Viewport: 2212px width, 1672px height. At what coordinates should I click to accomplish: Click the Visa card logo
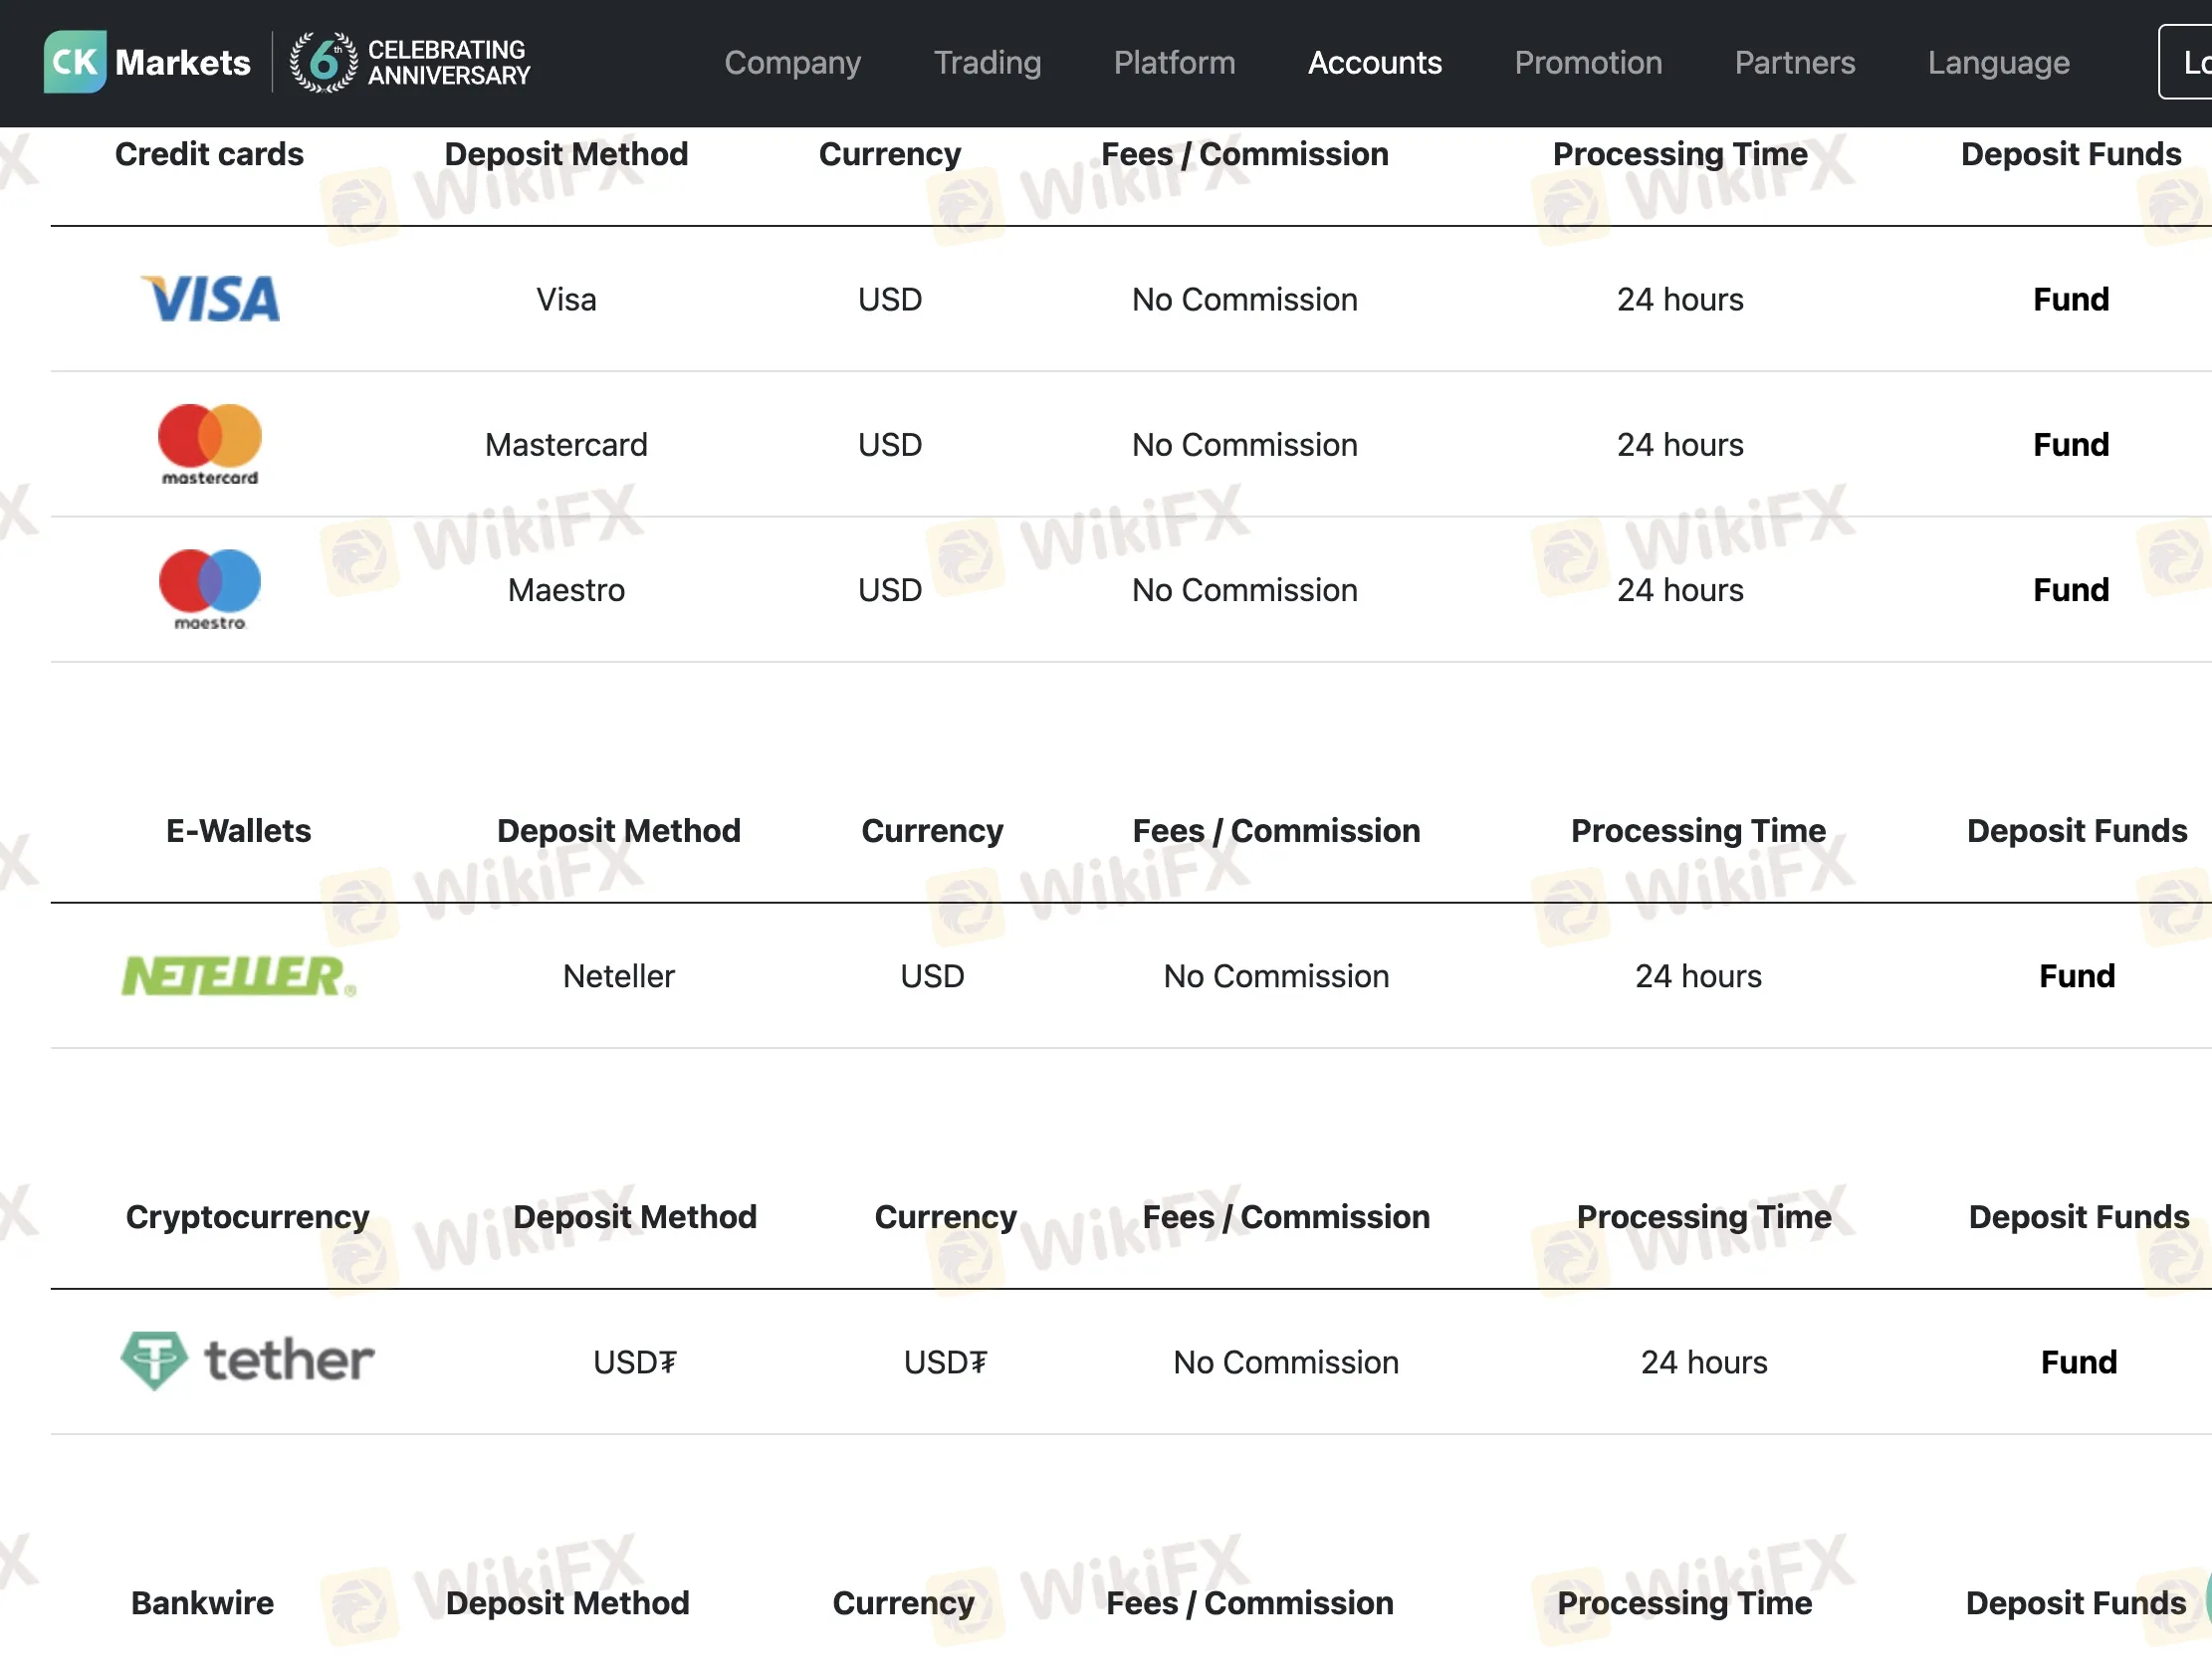(x=210, y=299)
